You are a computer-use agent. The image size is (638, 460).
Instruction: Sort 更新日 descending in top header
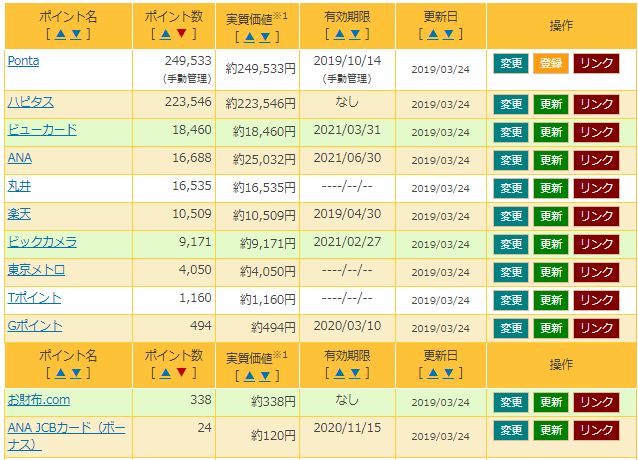448,34
